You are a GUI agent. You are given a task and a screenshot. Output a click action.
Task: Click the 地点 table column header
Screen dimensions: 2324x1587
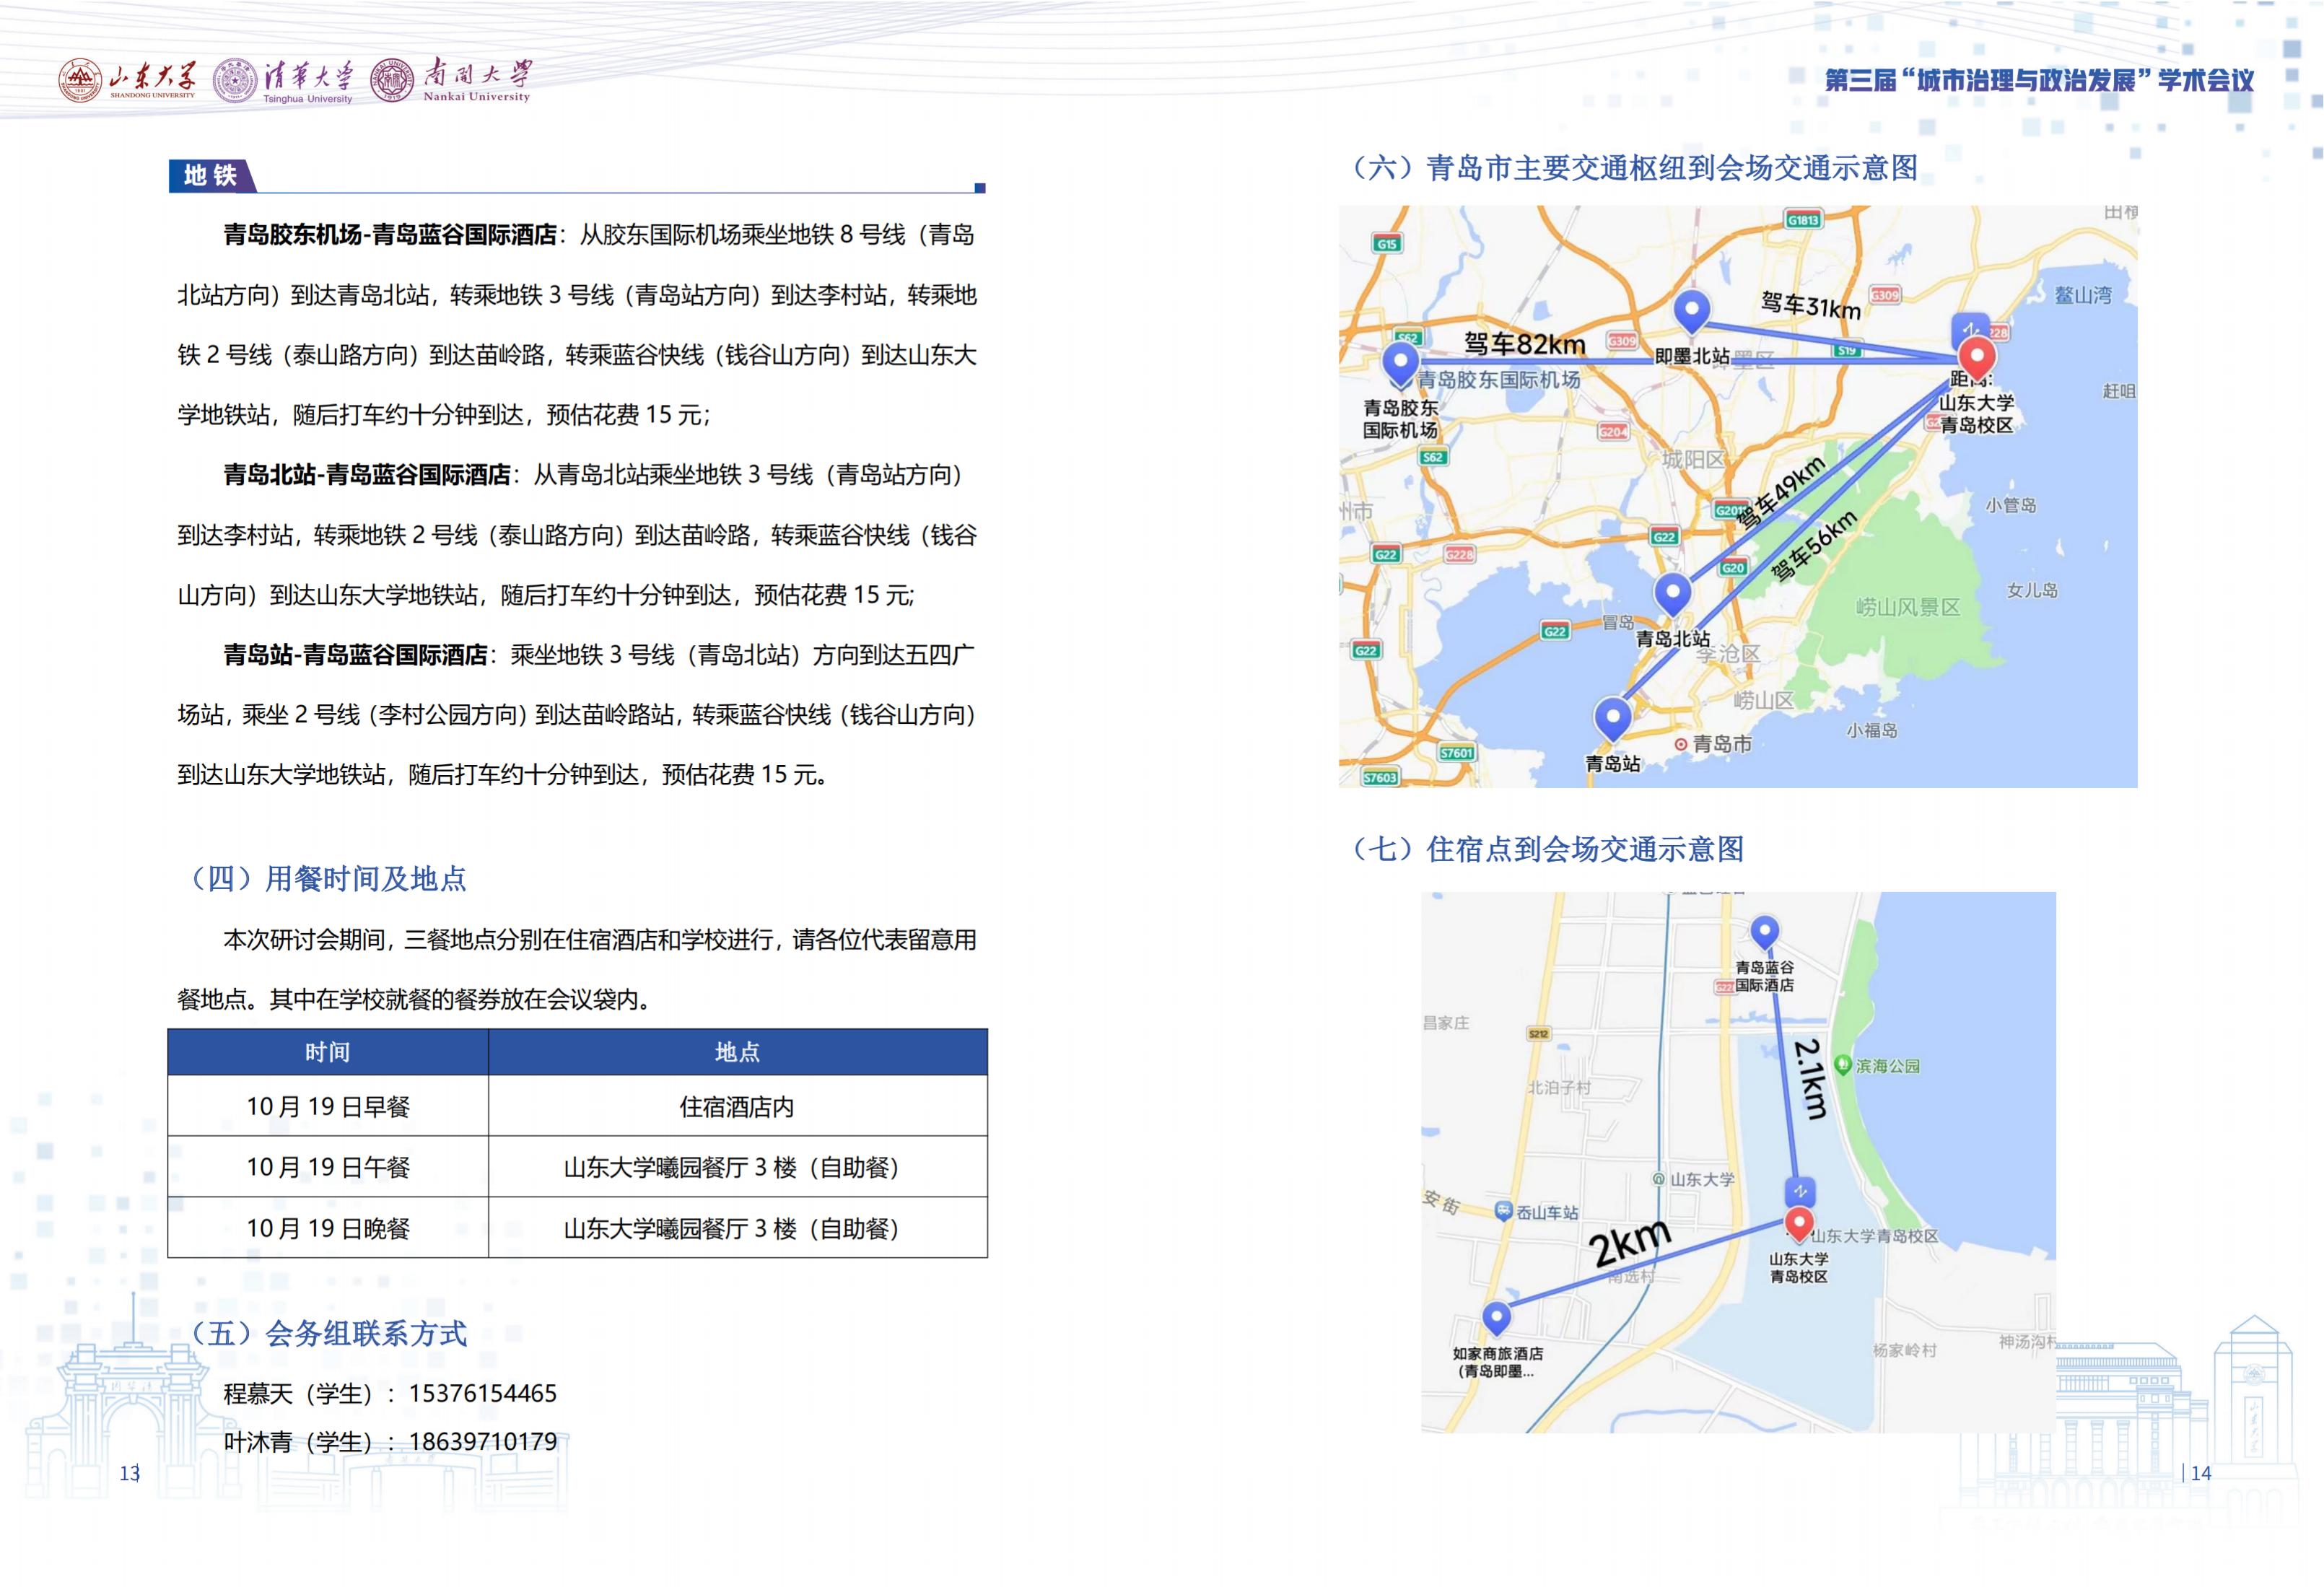click(737, 1052)
